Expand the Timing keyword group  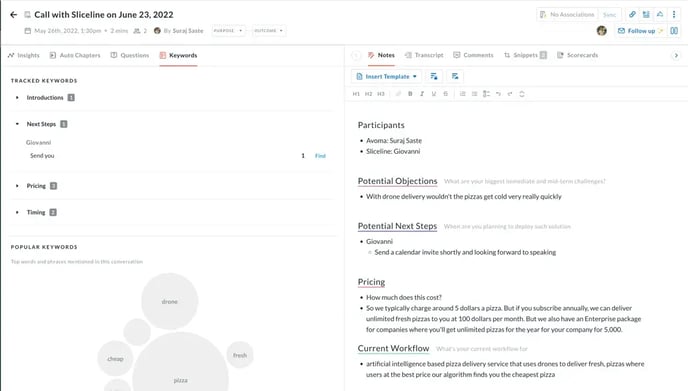point(17,212)
